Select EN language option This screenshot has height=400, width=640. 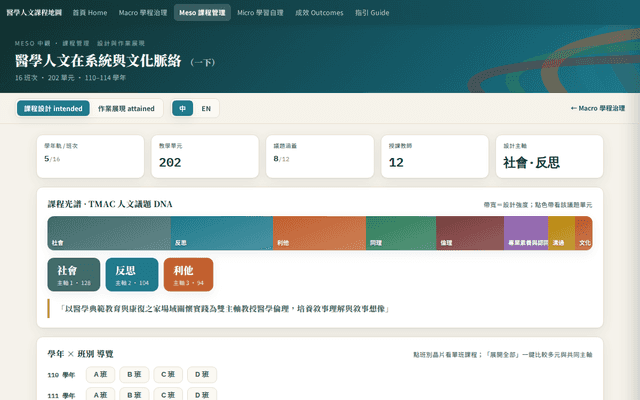(x=206, y=109)
